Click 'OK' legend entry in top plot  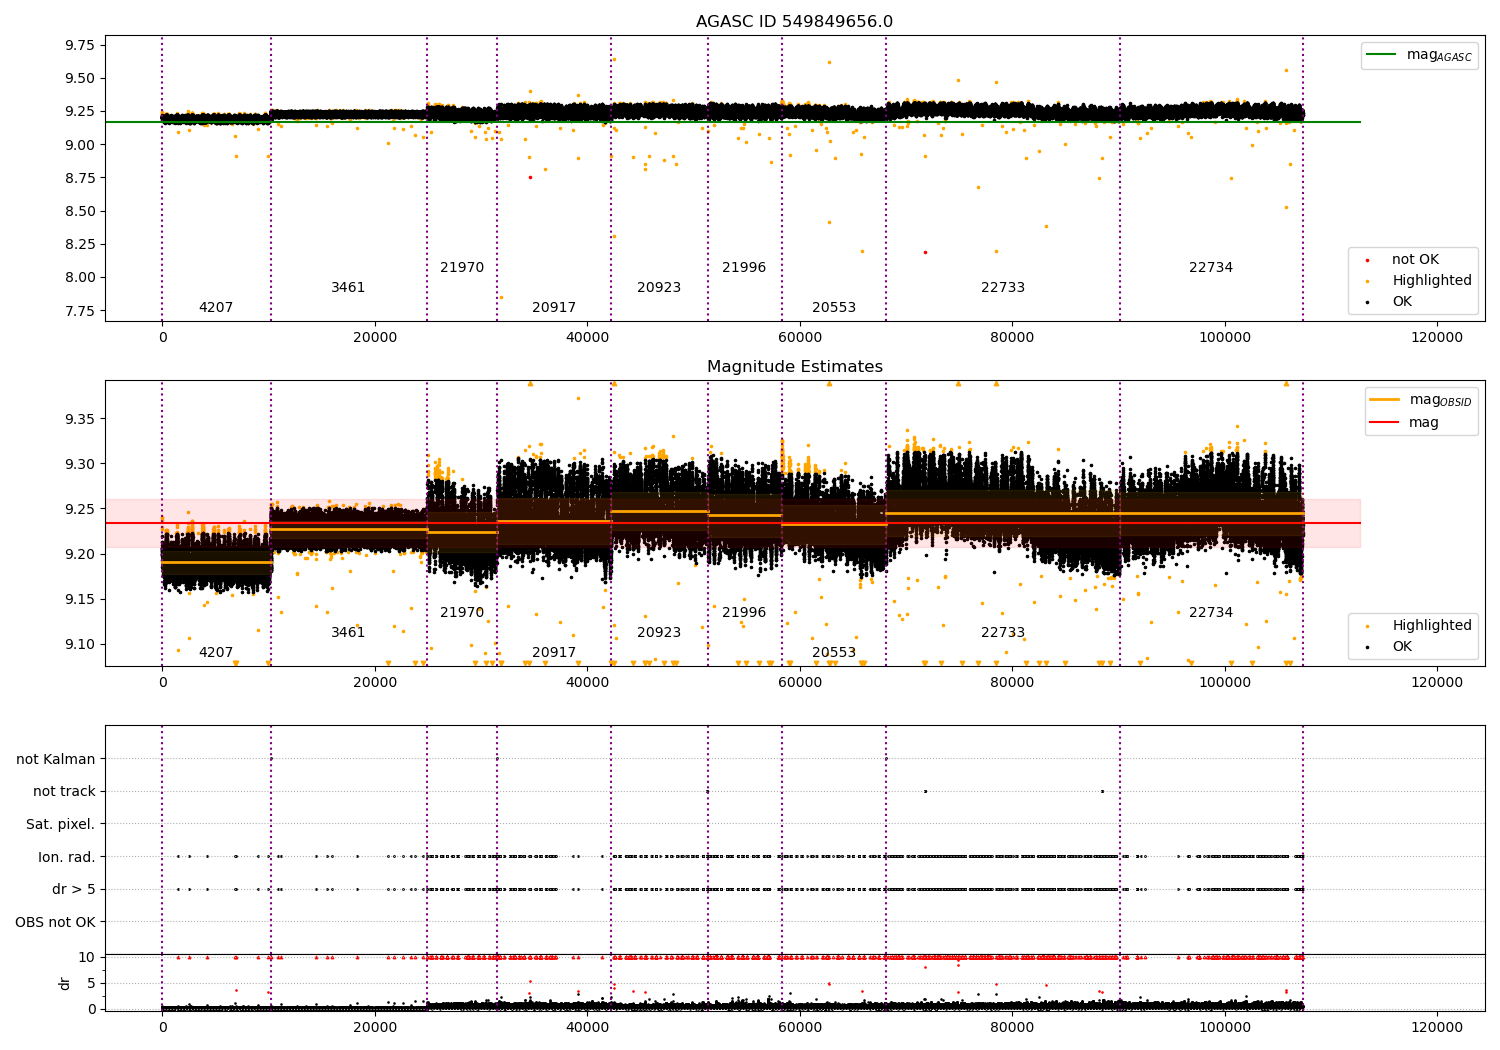(1402, 302)
